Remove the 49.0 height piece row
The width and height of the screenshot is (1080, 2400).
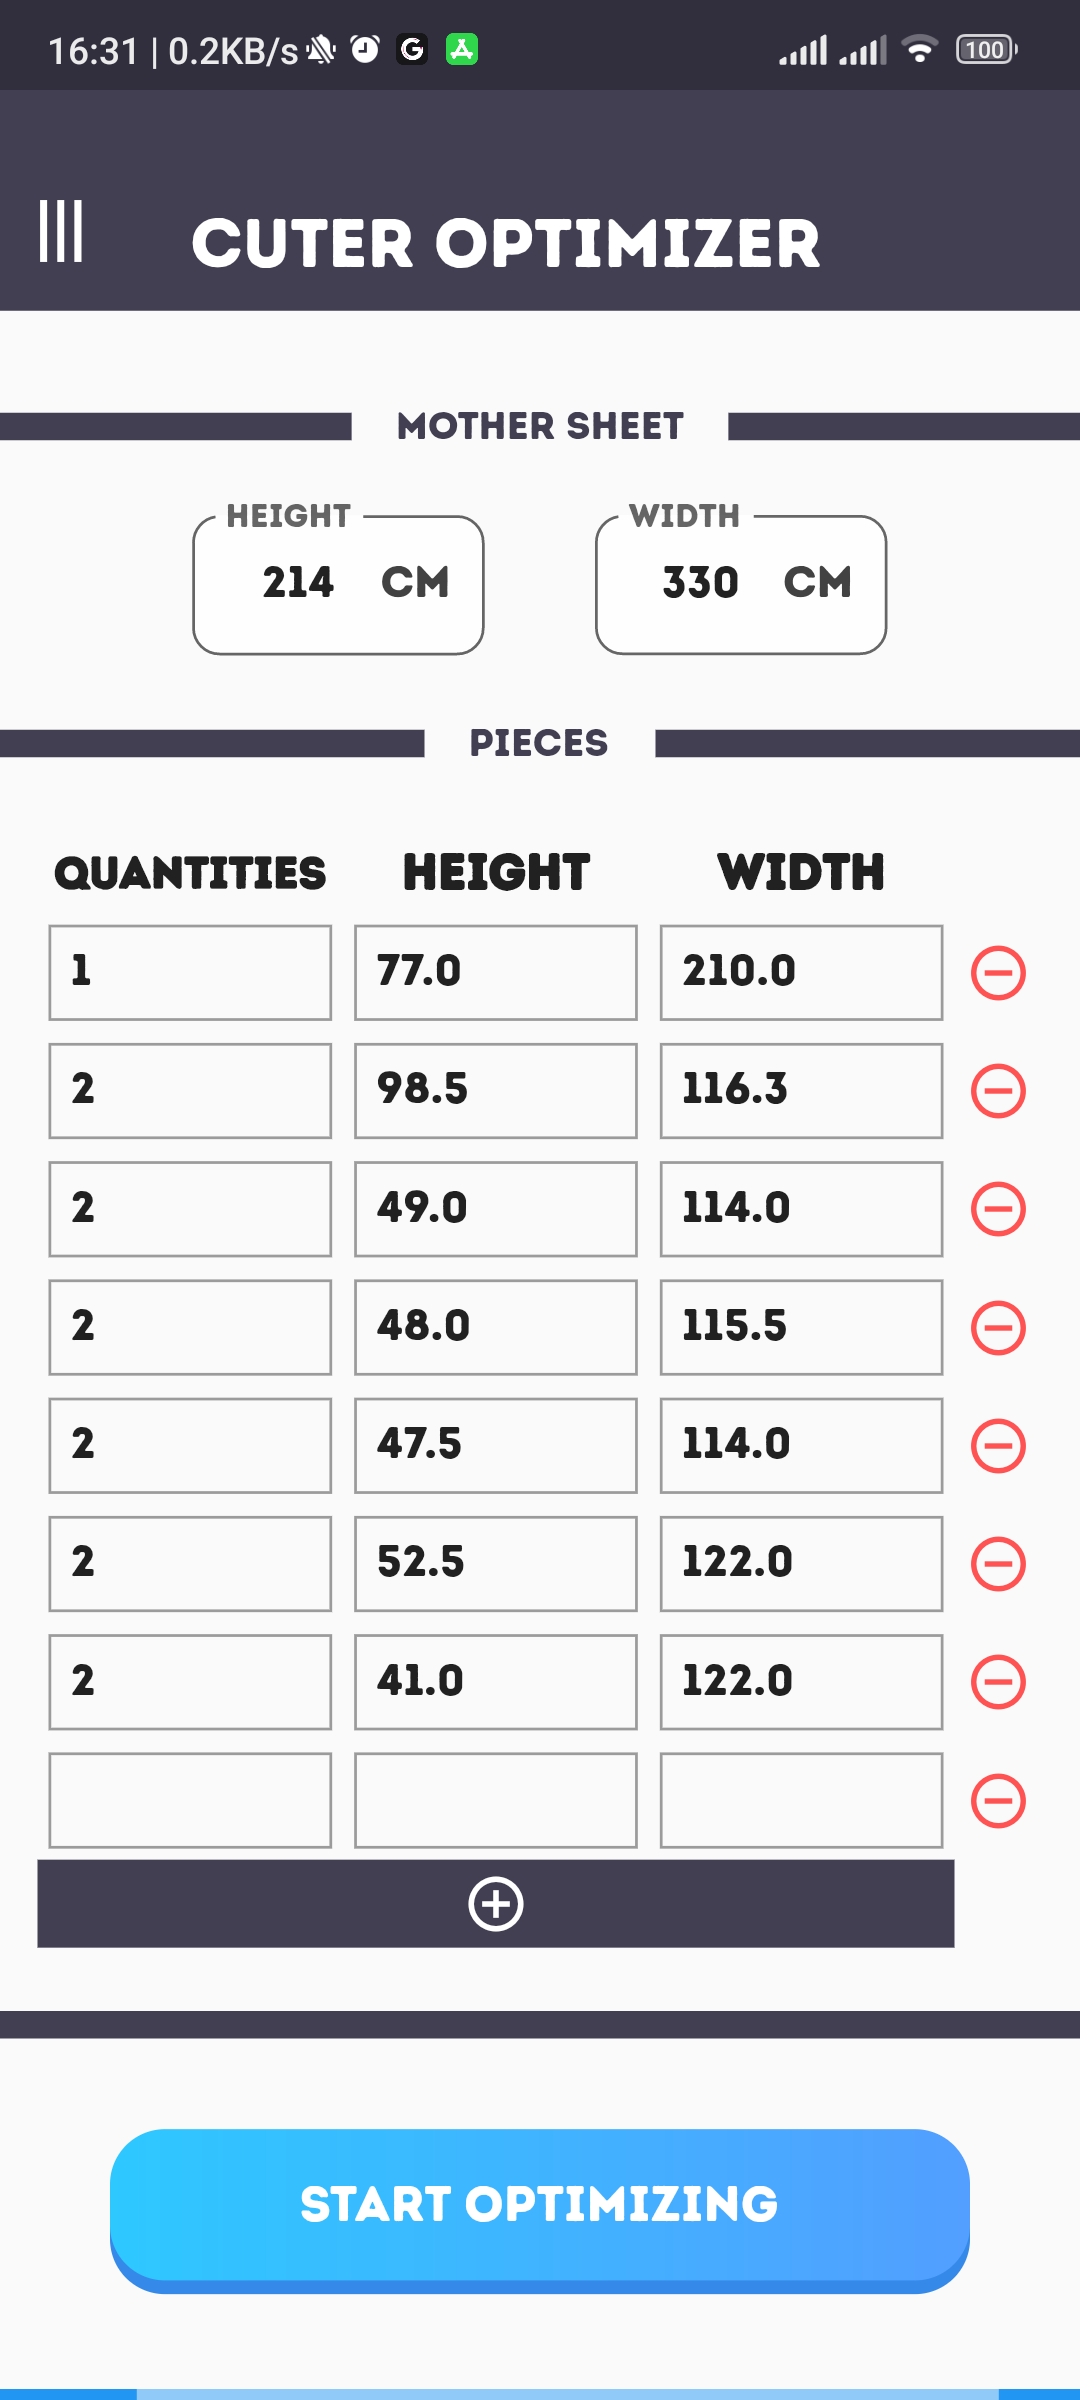point(998,1209)
